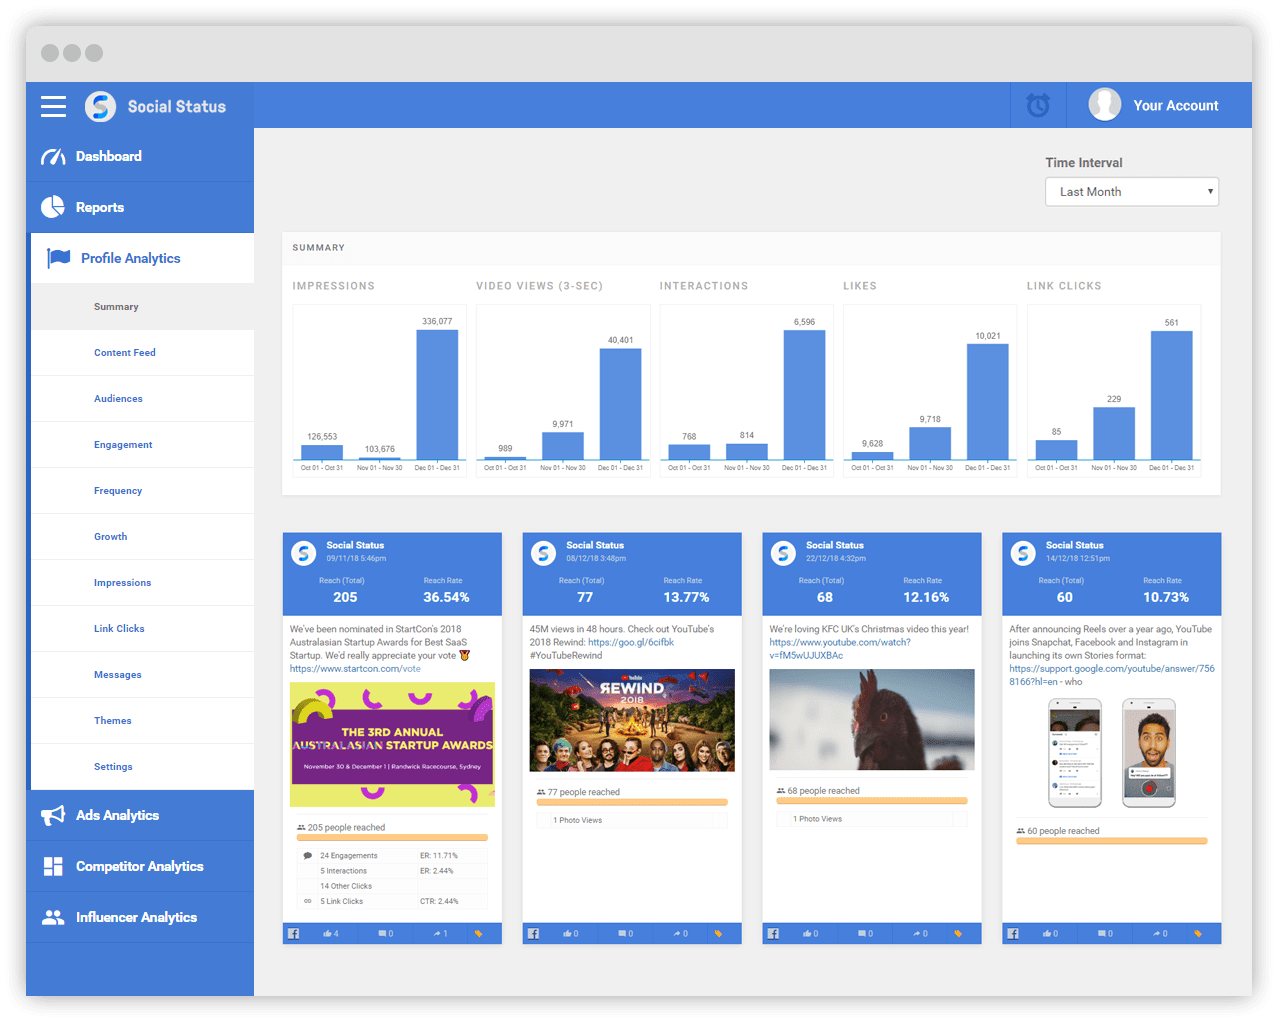Select the Profile Analytics section

(x=142, y=258)
